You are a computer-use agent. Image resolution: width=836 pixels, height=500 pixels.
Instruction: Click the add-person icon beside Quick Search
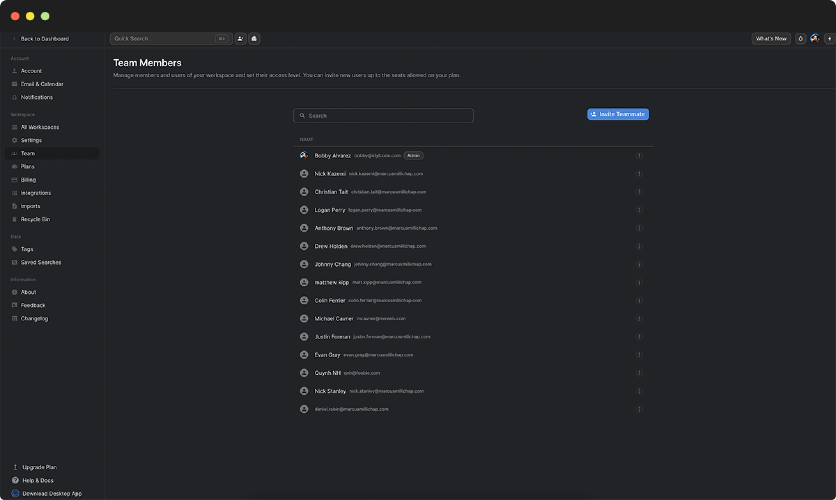coord(241,39)
